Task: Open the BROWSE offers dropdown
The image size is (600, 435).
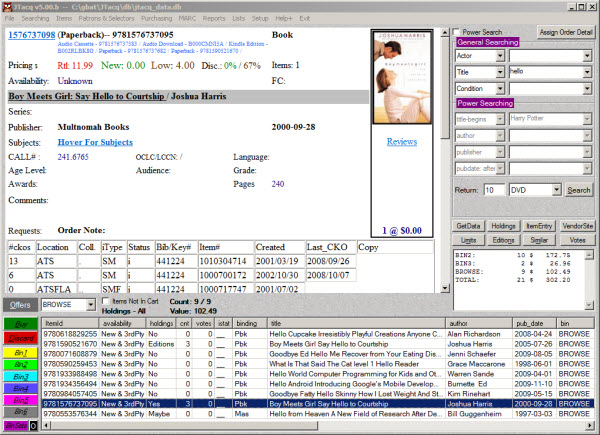Action: pyautogui.click(x=90, y=305)
